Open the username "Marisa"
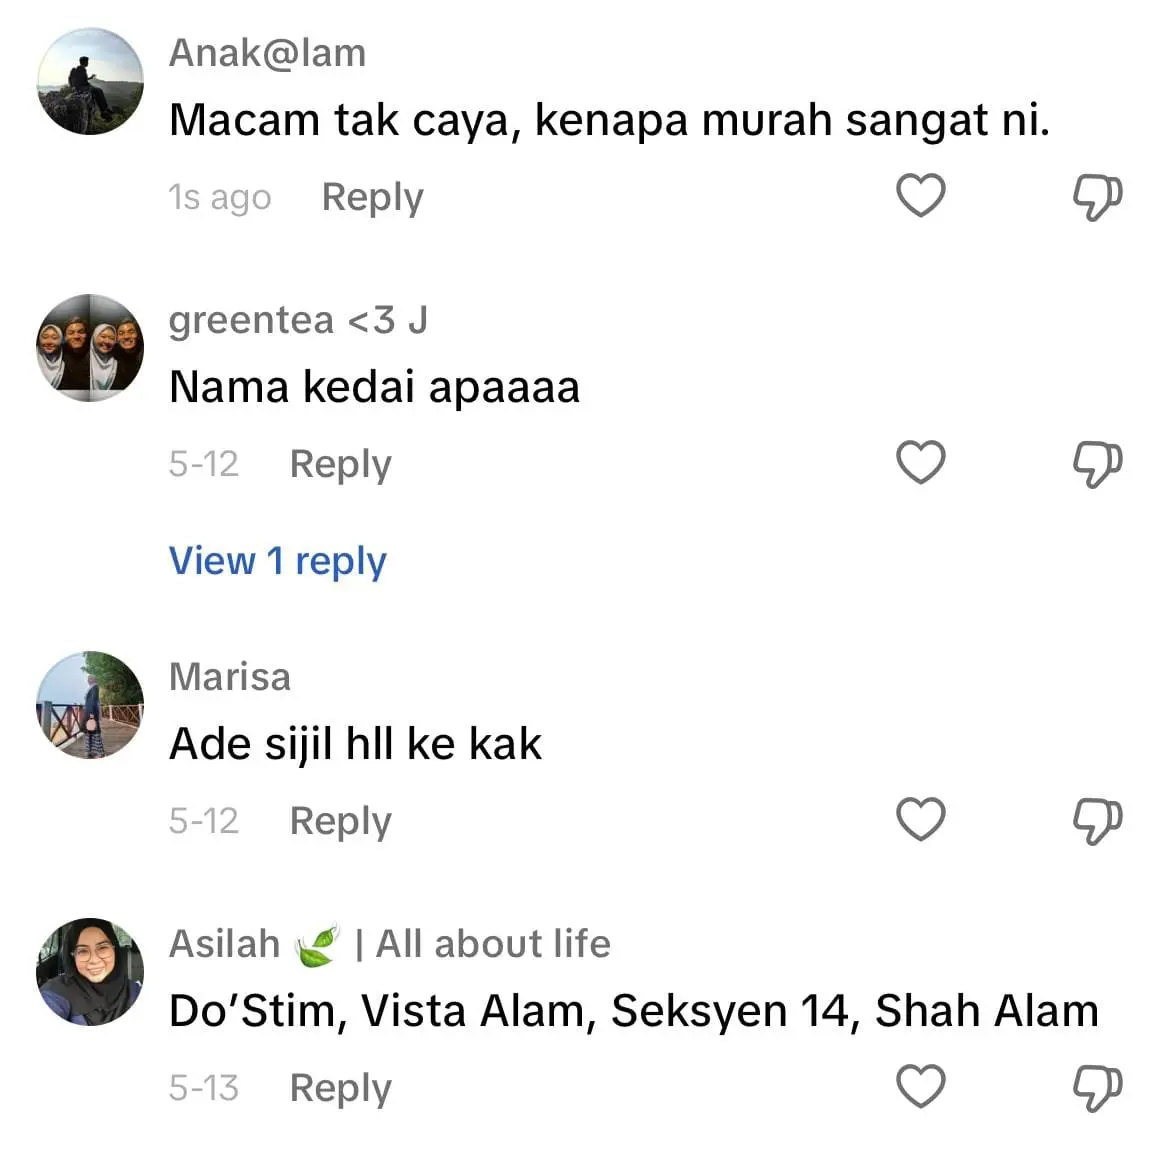The height and width of the screenshot is (1157, 1170). [x=230, y=677]
